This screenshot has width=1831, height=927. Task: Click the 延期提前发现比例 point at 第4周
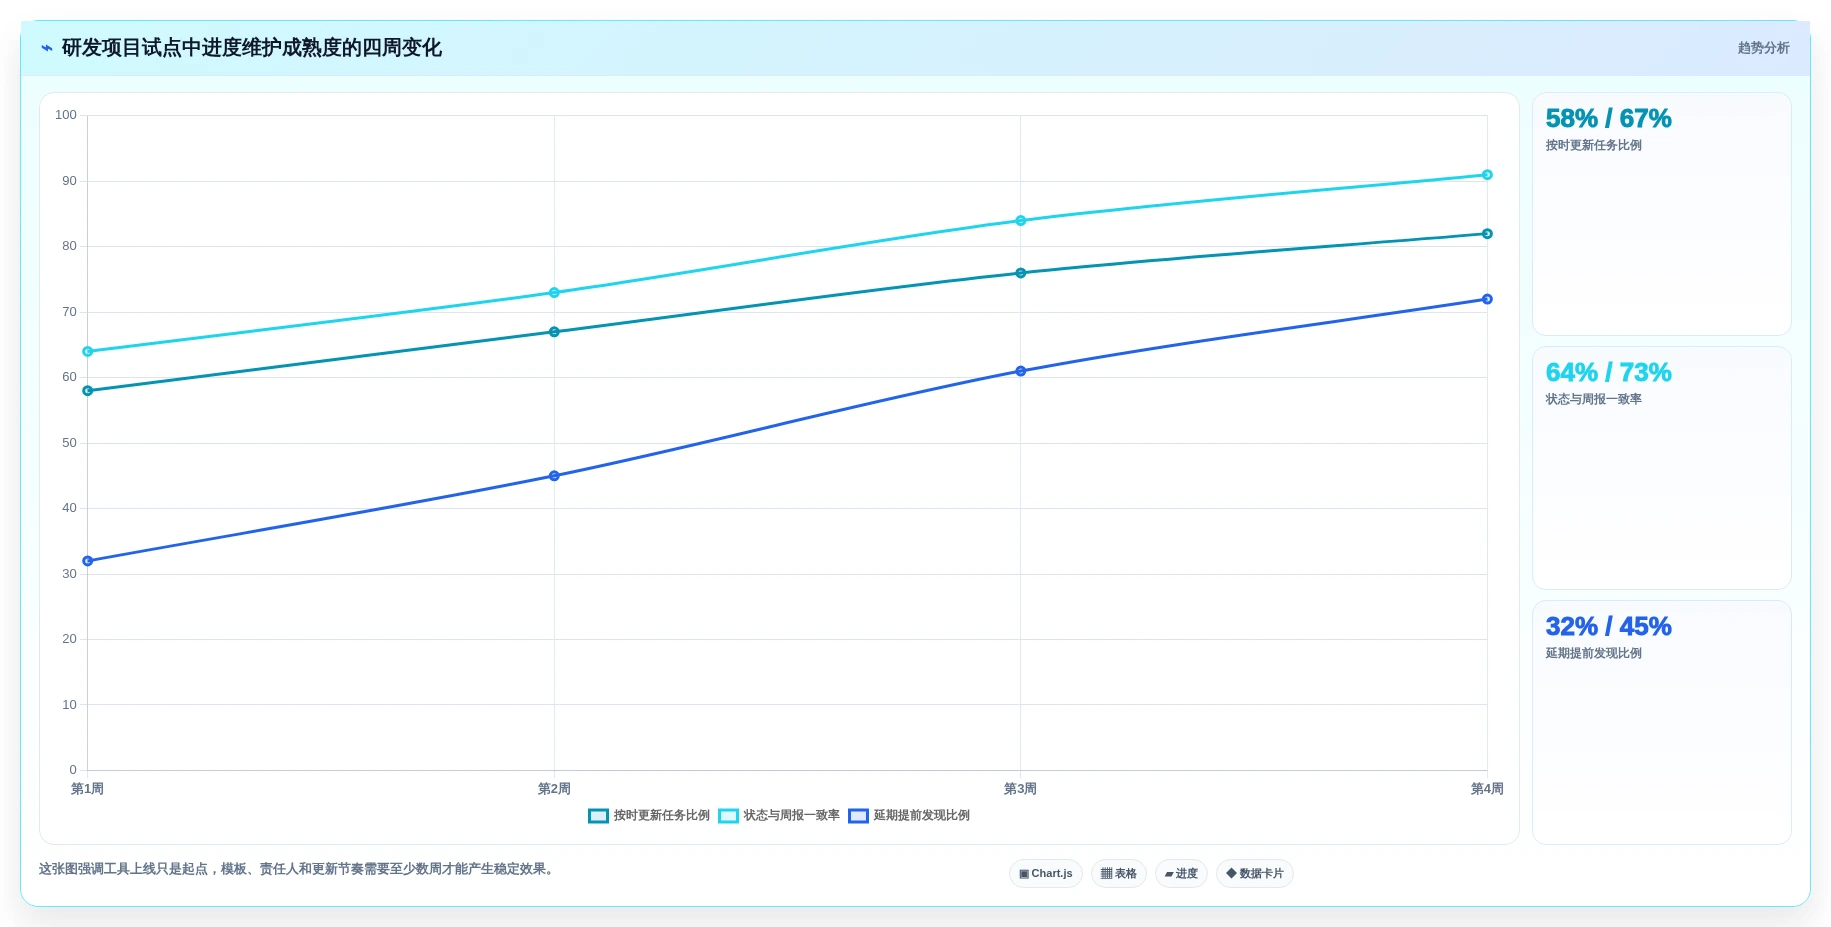1487,299
